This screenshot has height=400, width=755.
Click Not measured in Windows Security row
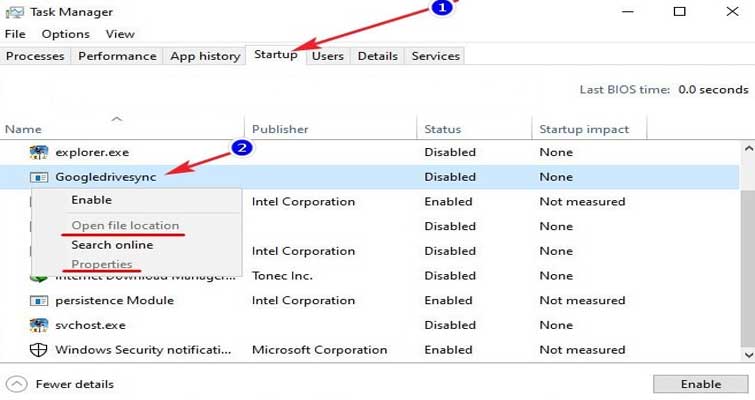(582, 350)
